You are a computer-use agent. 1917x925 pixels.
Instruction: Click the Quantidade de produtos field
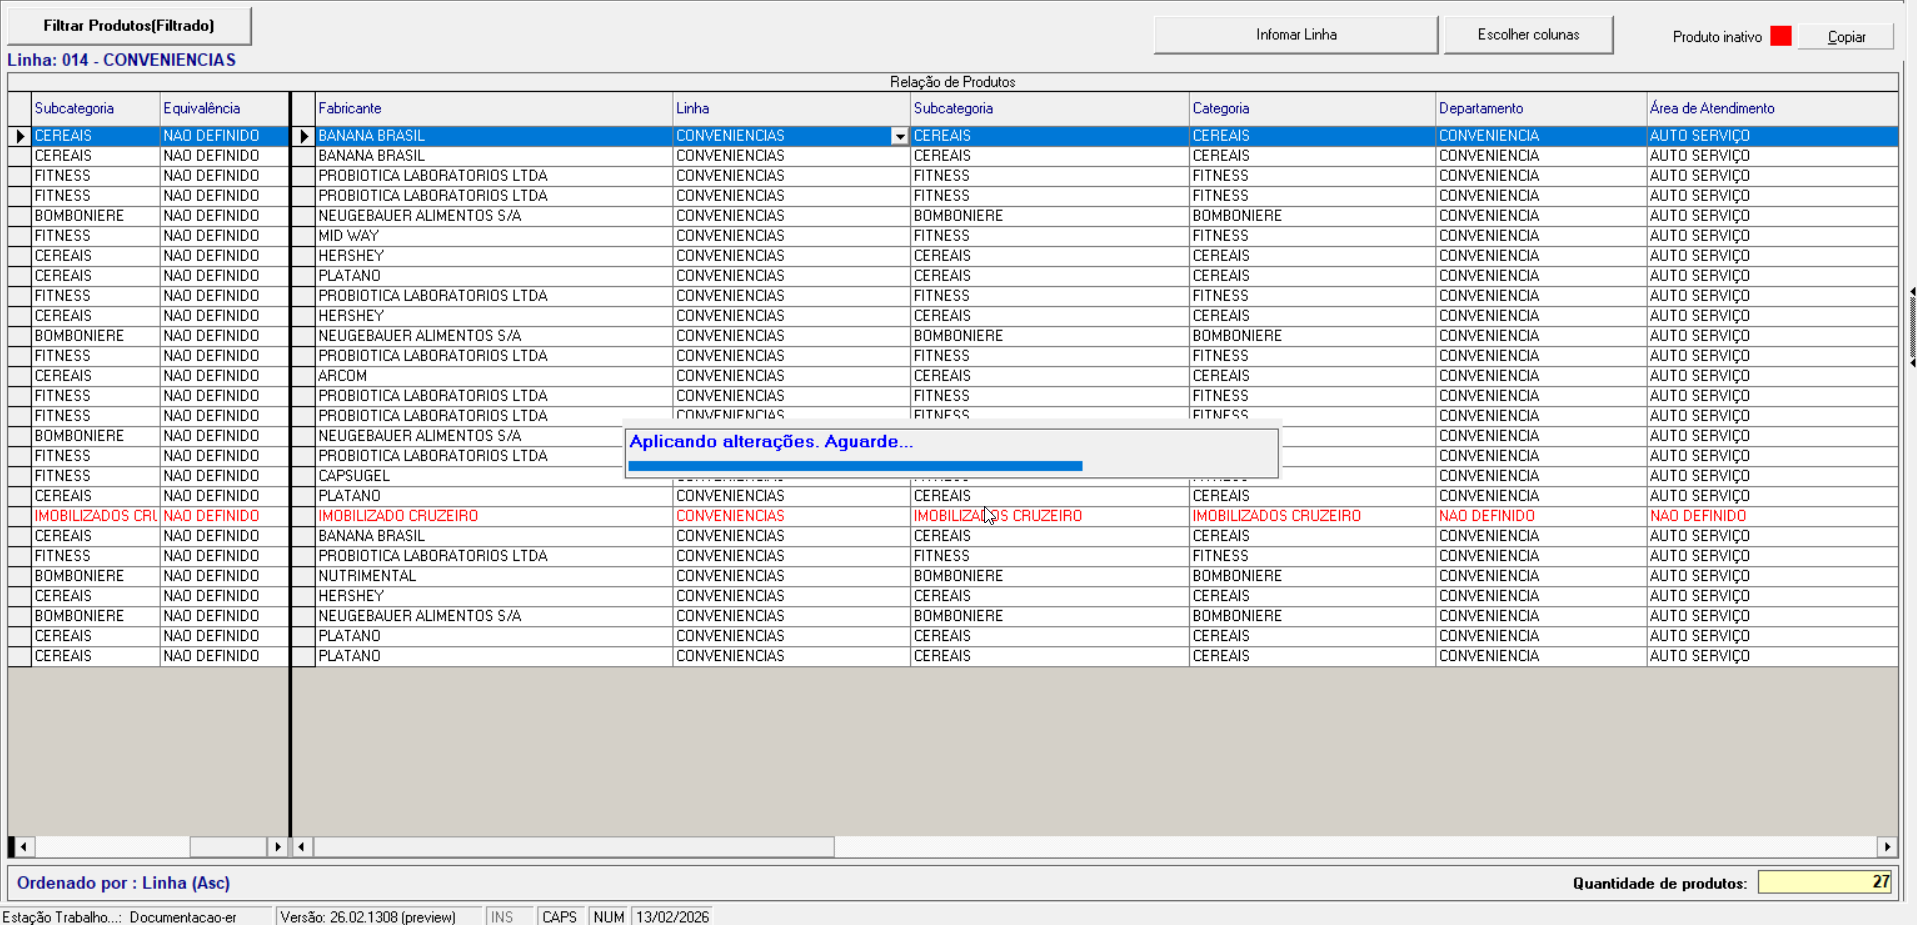coord(1824,882)
